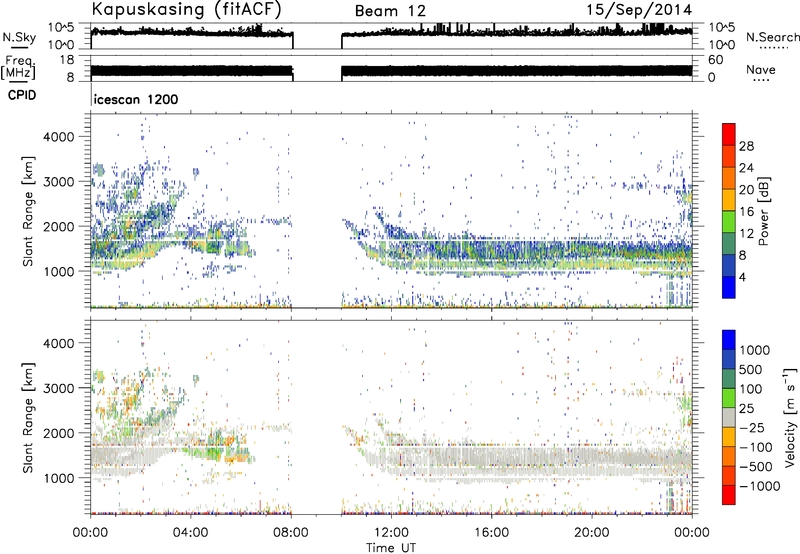
Task: Click the 'Velocity [m s-1]' colorbar label
Action: (x=790, y=417)
